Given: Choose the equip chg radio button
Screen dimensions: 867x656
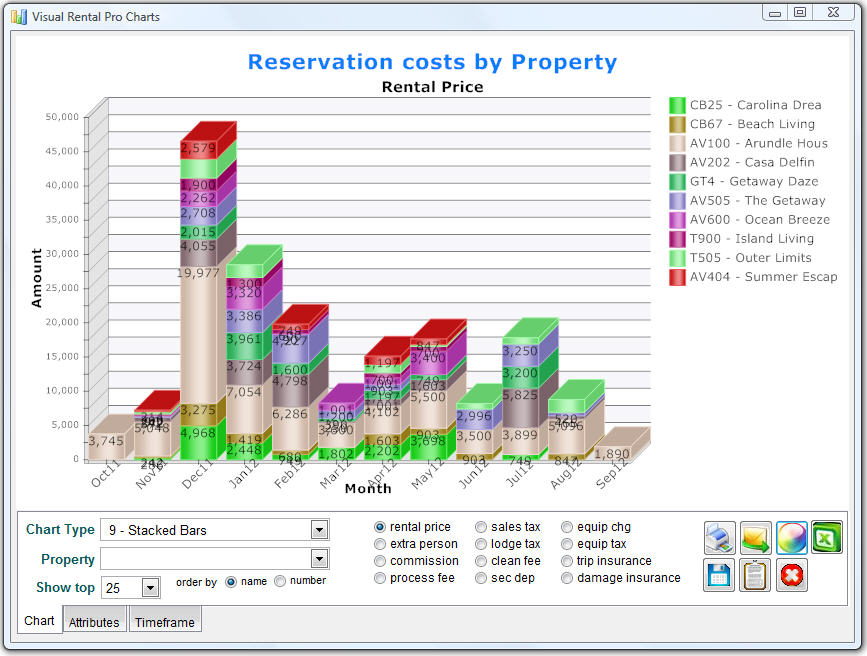Looking at the screenshot, I should [x=567, y=527].
